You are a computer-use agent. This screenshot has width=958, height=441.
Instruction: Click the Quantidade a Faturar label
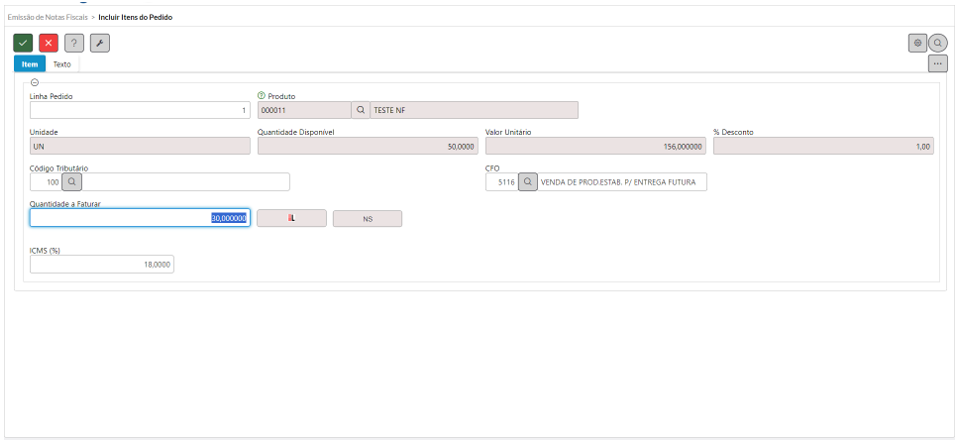tap(64, 204)
